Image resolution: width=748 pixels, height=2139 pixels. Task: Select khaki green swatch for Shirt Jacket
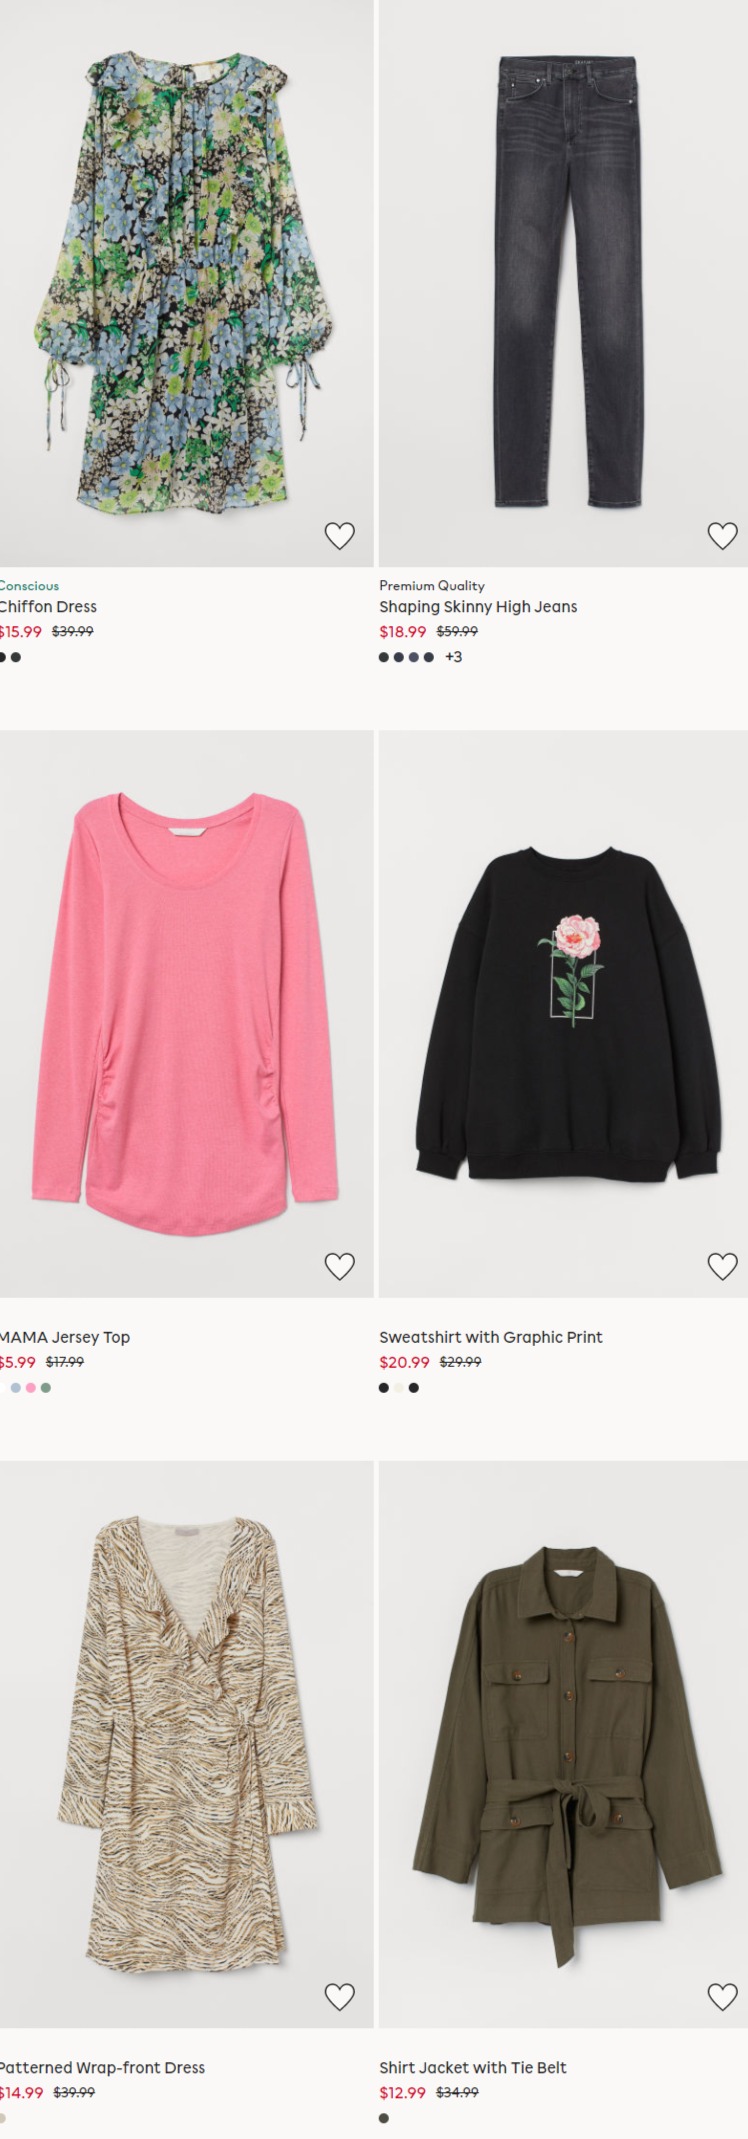[384, 2118]
